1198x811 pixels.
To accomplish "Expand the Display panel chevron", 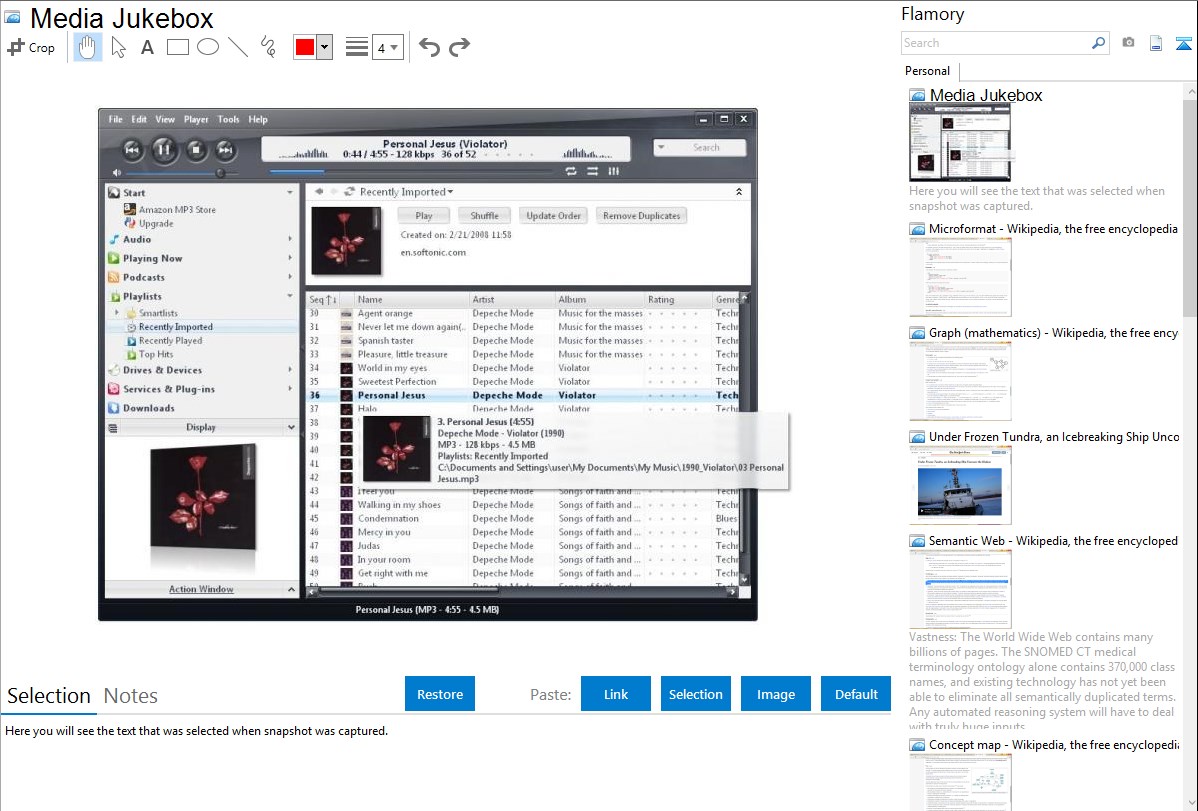I will 290,427.
